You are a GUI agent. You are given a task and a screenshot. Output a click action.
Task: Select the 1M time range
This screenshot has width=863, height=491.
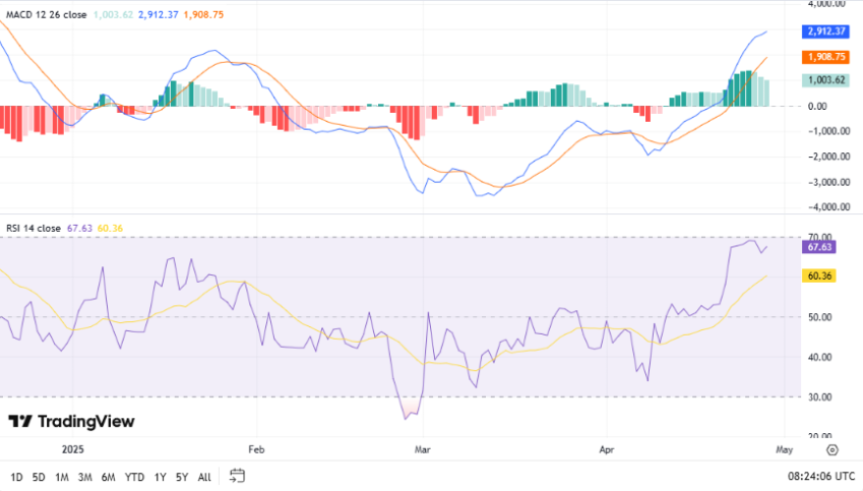[62, 477]
